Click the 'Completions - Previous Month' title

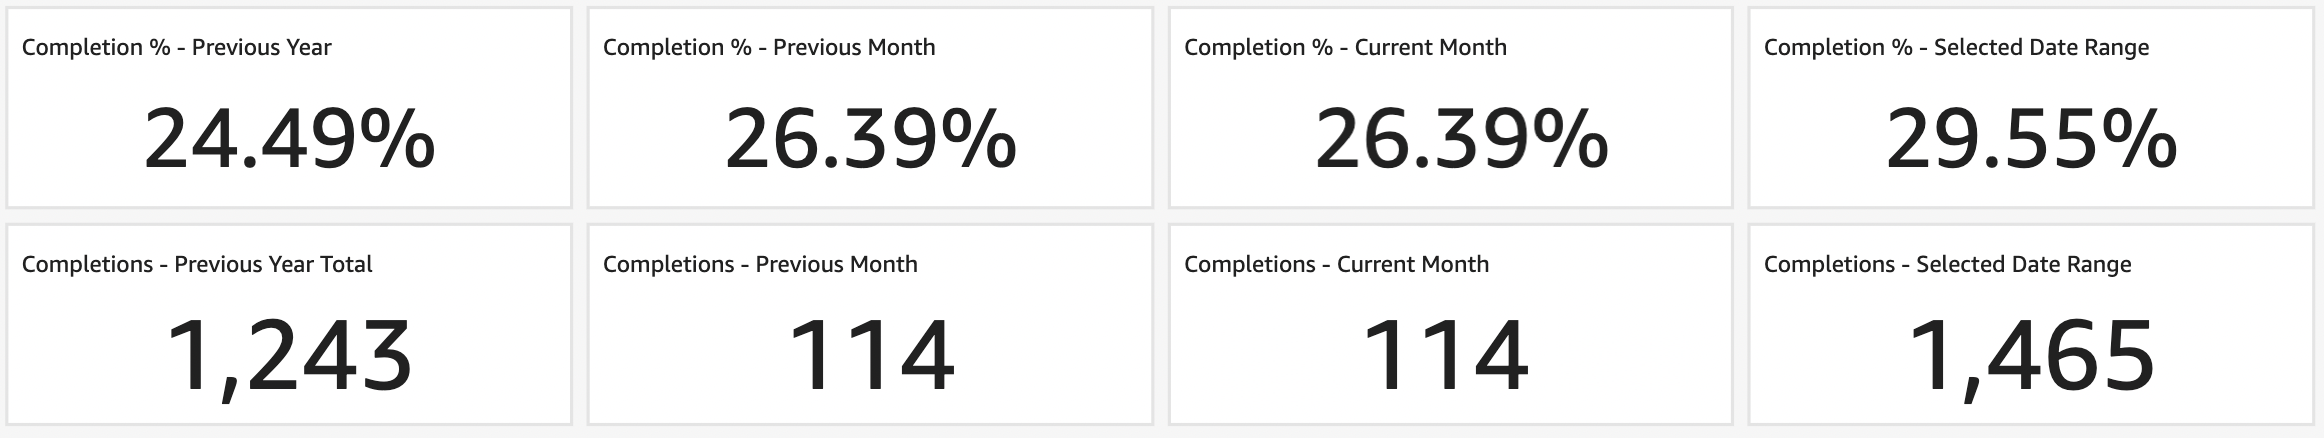(x=760, y=264)
